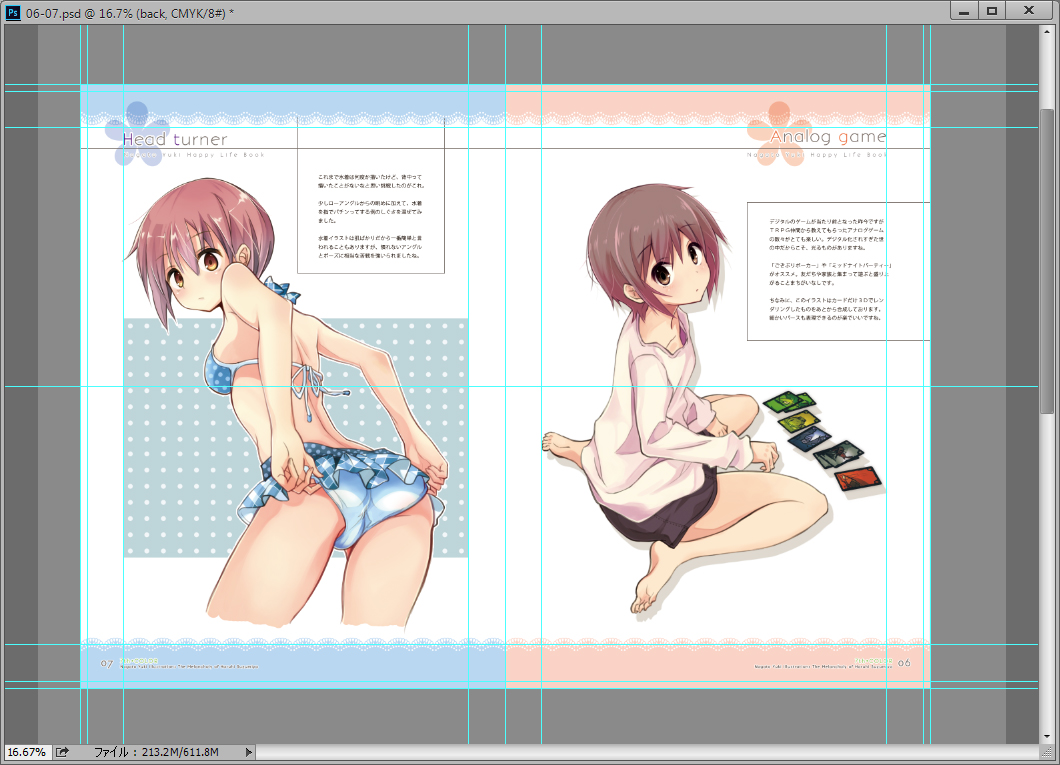The image size is (1060, 765).
Task: Maximize the 06-07.psd document window
Action: click(992, 11)
